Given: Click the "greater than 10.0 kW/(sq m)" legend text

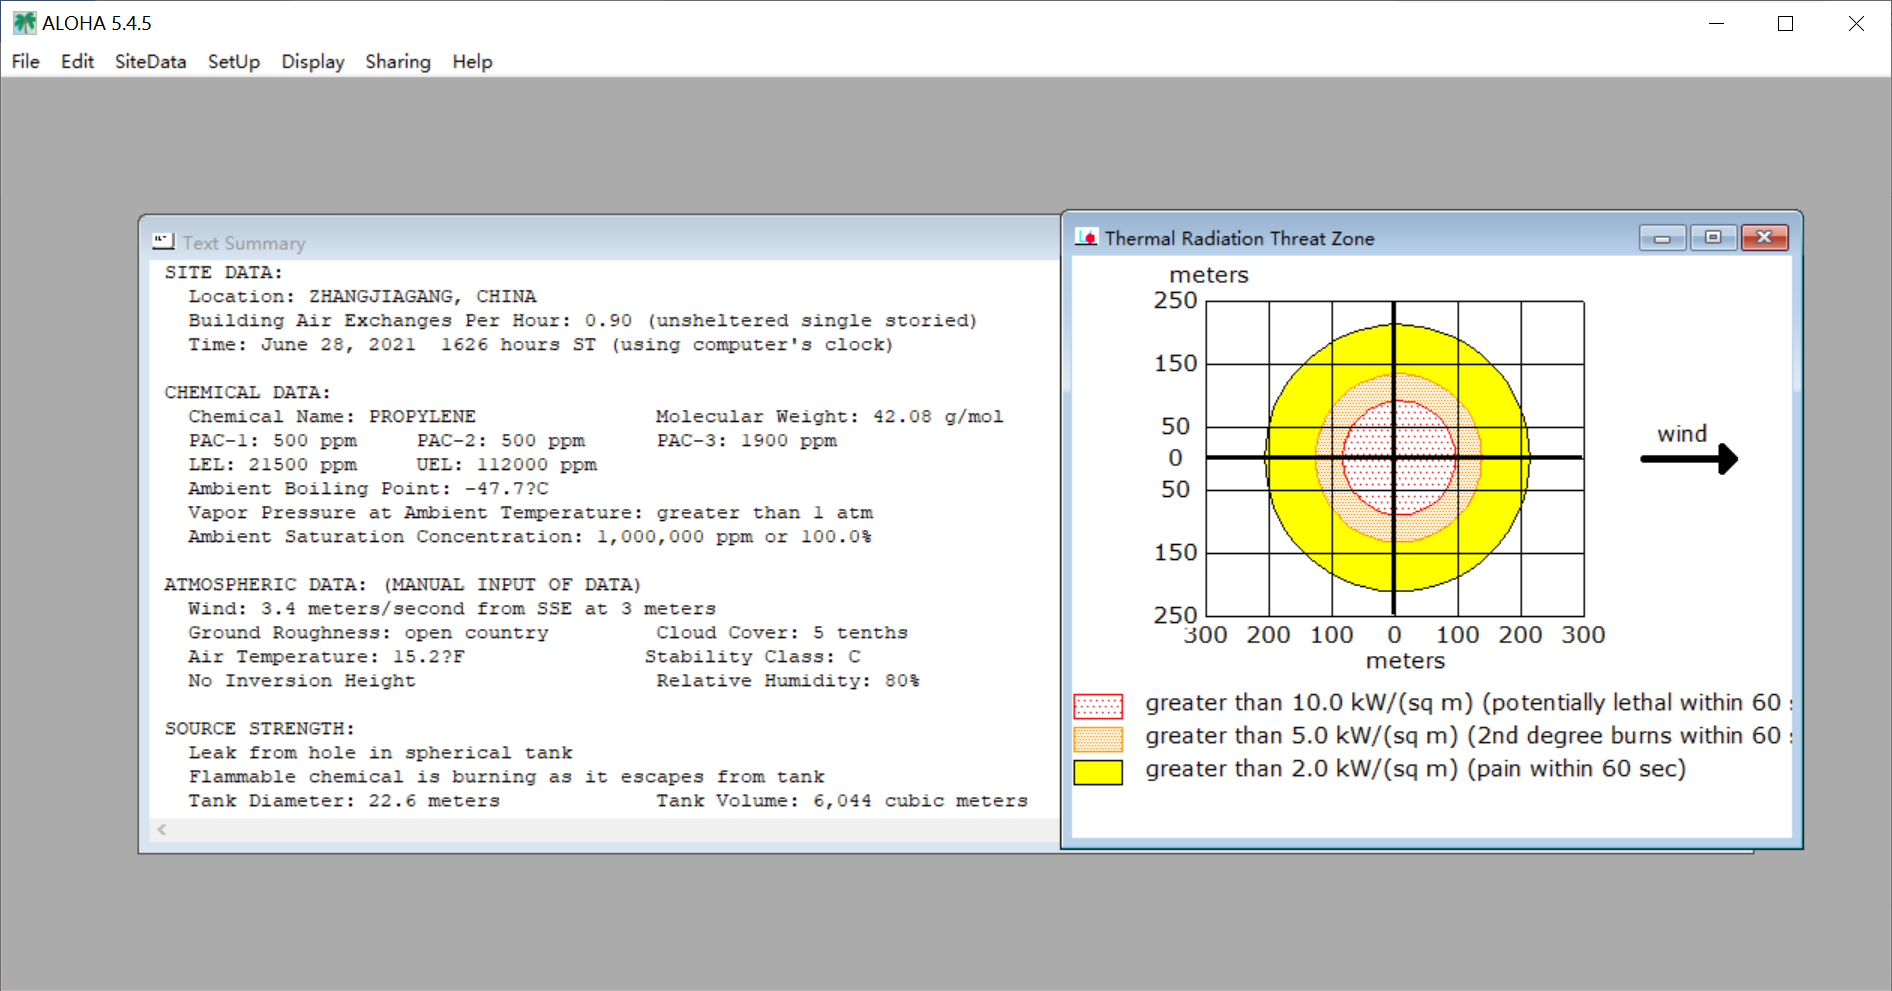Looking at the screenshot, I should point(1468,703).
